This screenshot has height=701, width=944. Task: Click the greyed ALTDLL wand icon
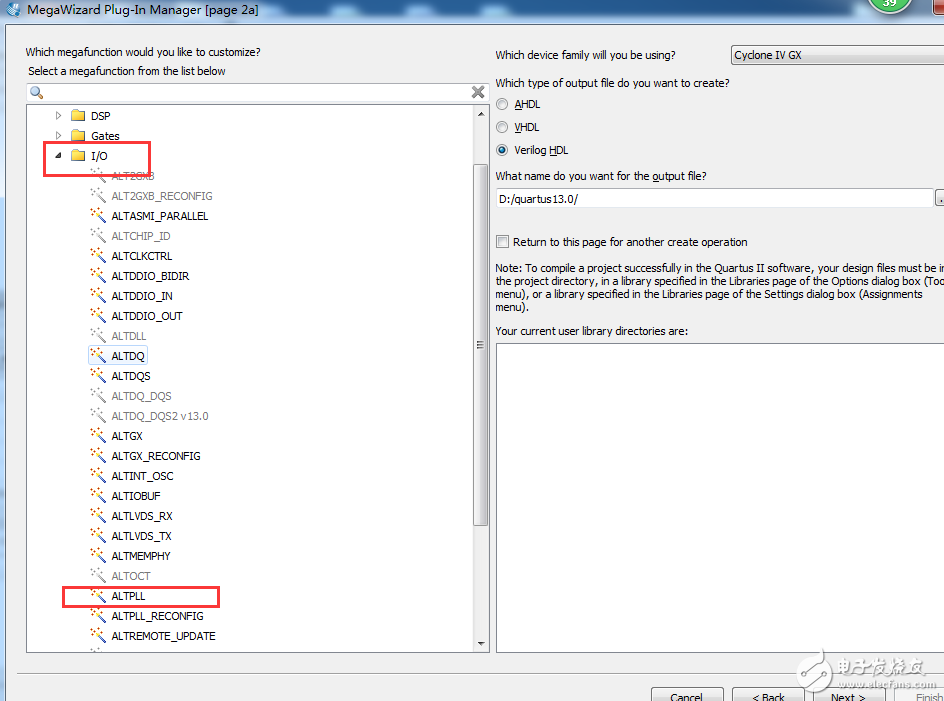click(x=98, y=335)
